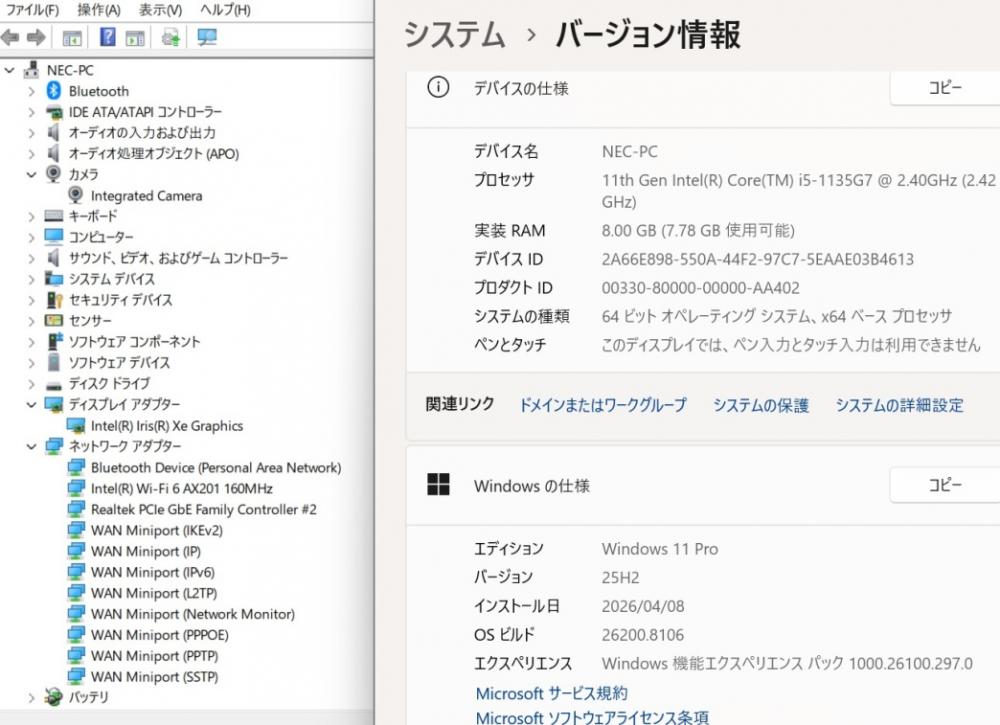Click the センサー category icon
1000x725 pixels.
[54, 320]
